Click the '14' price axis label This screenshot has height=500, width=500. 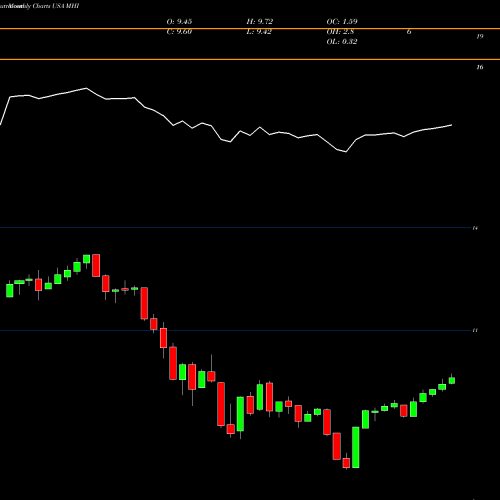click(x=475, y=228)
